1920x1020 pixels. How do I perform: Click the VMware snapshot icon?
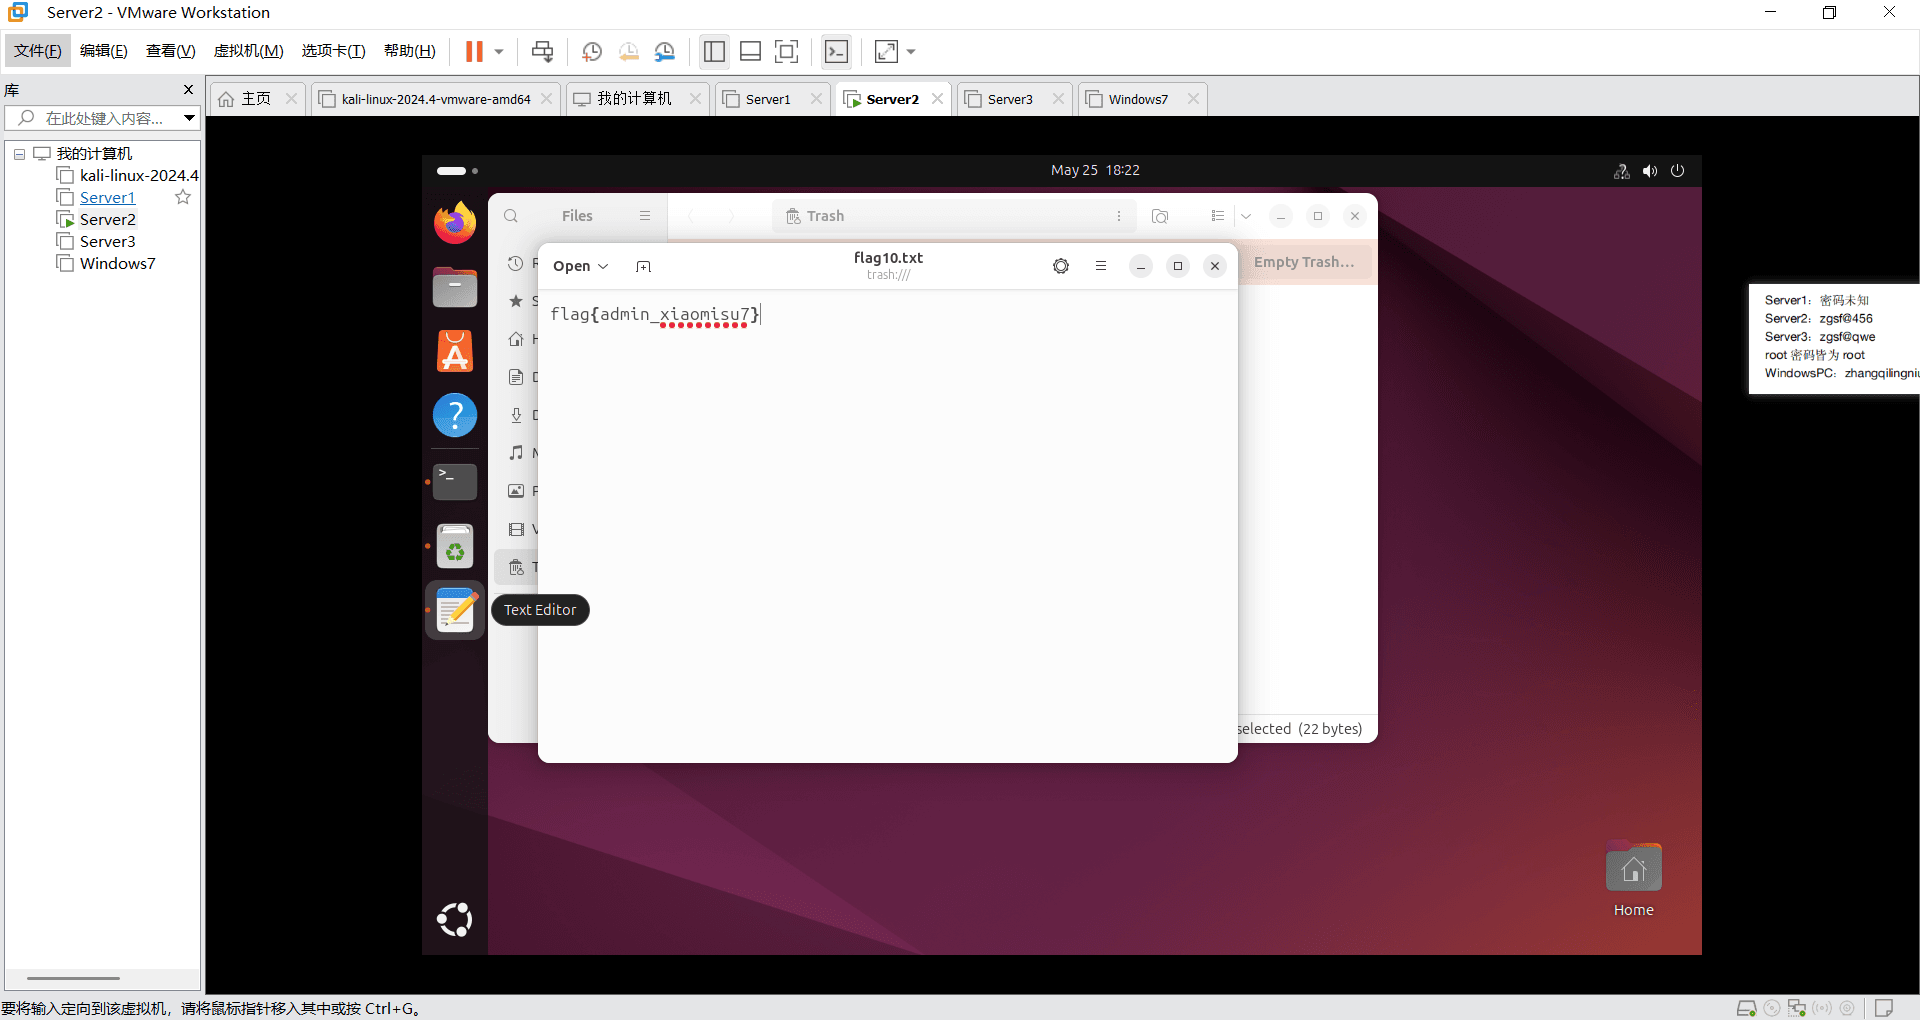click(x=592, y=52)
